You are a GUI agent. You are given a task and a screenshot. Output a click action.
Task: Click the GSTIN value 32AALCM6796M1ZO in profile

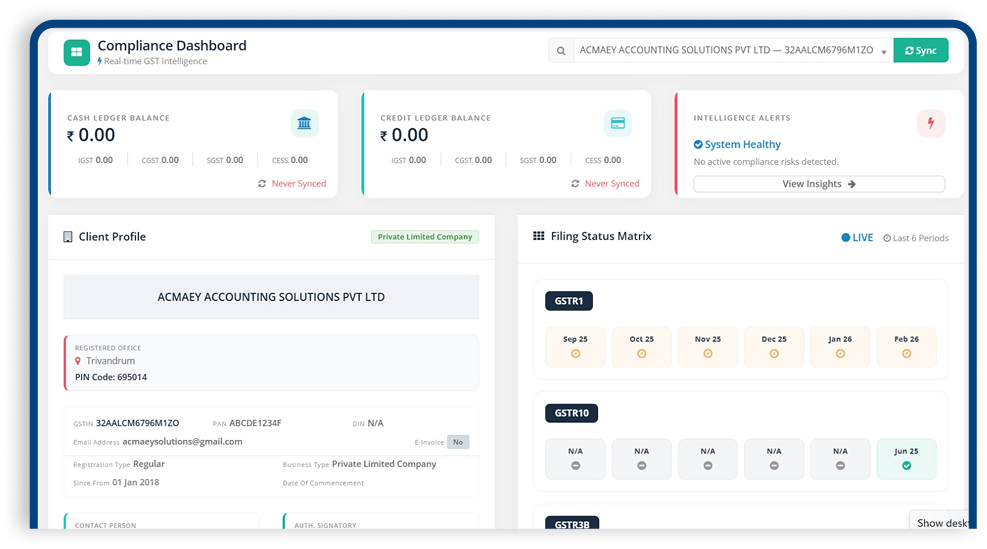(137, 423)
